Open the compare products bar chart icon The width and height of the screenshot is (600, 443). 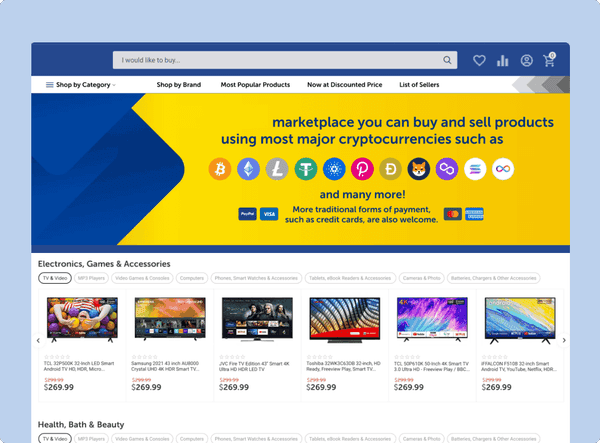tap(503, 61)
